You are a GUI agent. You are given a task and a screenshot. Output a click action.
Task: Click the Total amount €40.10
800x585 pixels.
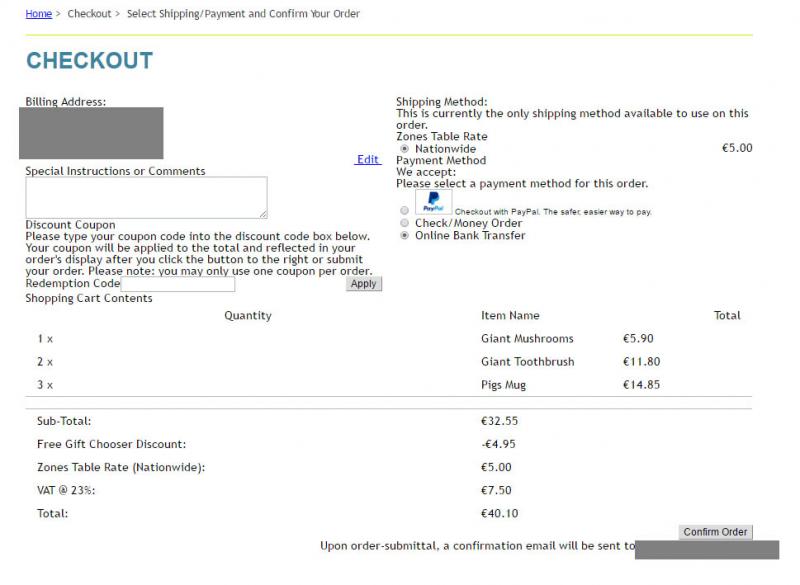tap(499, 514)
